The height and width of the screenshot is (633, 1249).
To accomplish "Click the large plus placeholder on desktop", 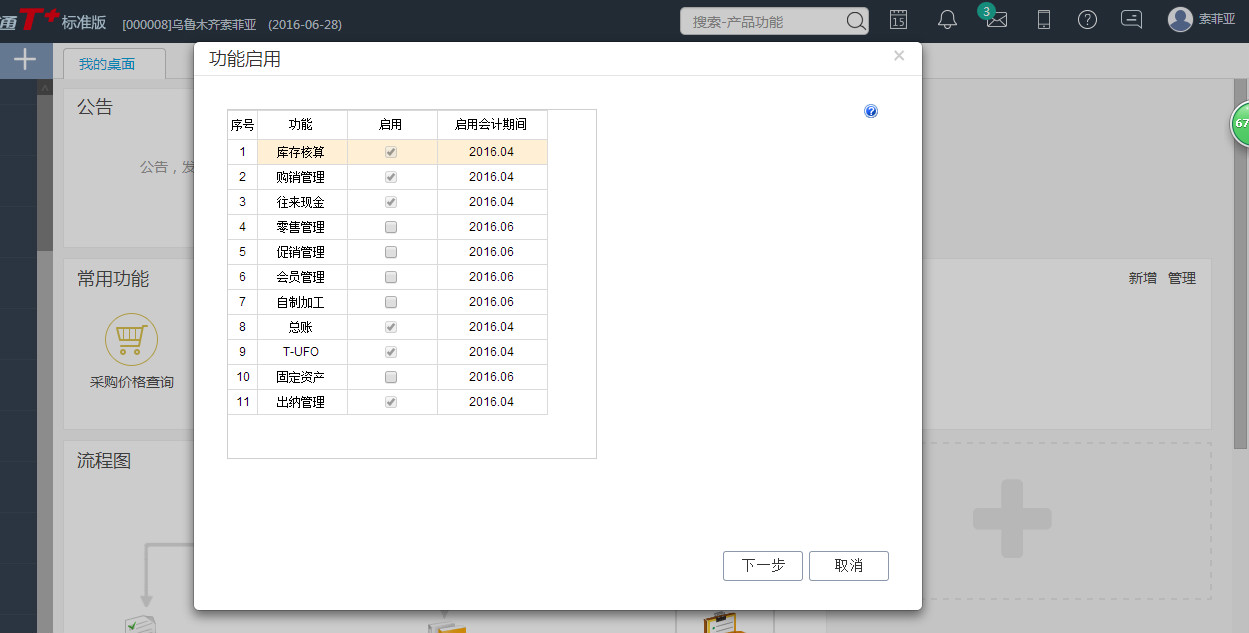I will (1012, 518).
